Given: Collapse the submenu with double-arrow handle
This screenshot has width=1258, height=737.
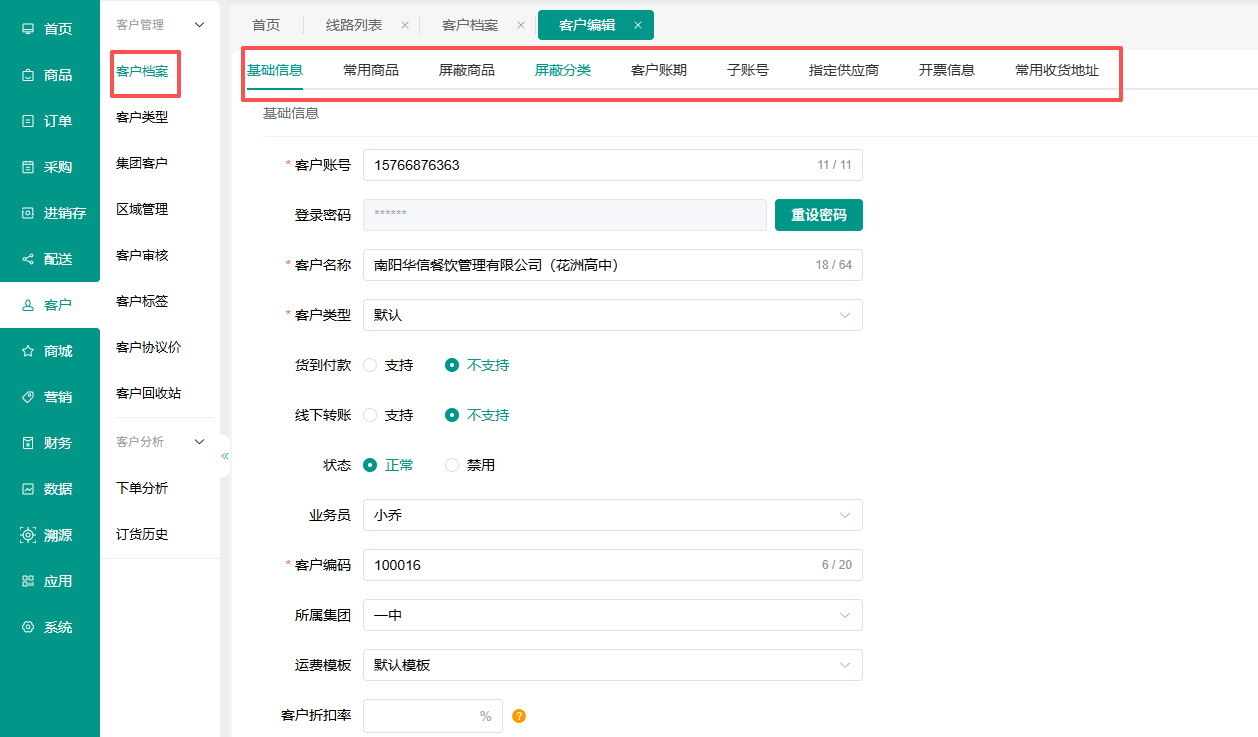Looking at the screenshot, I should point(225,456).
